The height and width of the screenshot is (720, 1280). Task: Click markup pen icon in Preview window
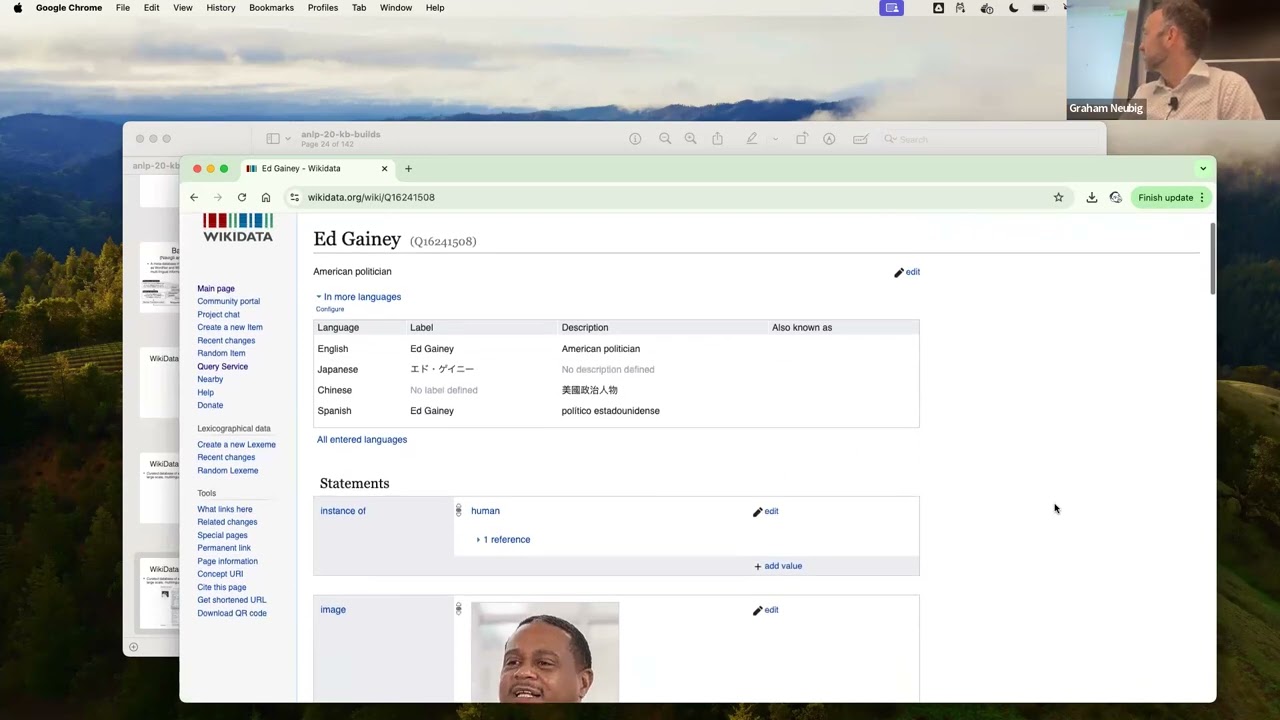(751, 139)
